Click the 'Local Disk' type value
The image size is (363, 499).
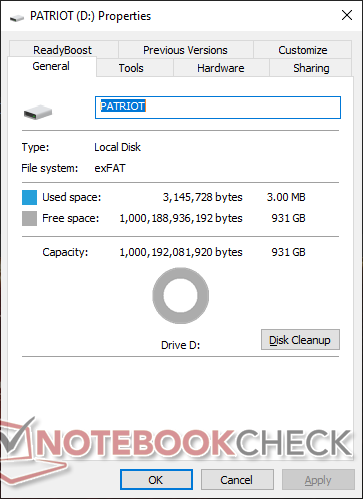click(x=117, y=147)
